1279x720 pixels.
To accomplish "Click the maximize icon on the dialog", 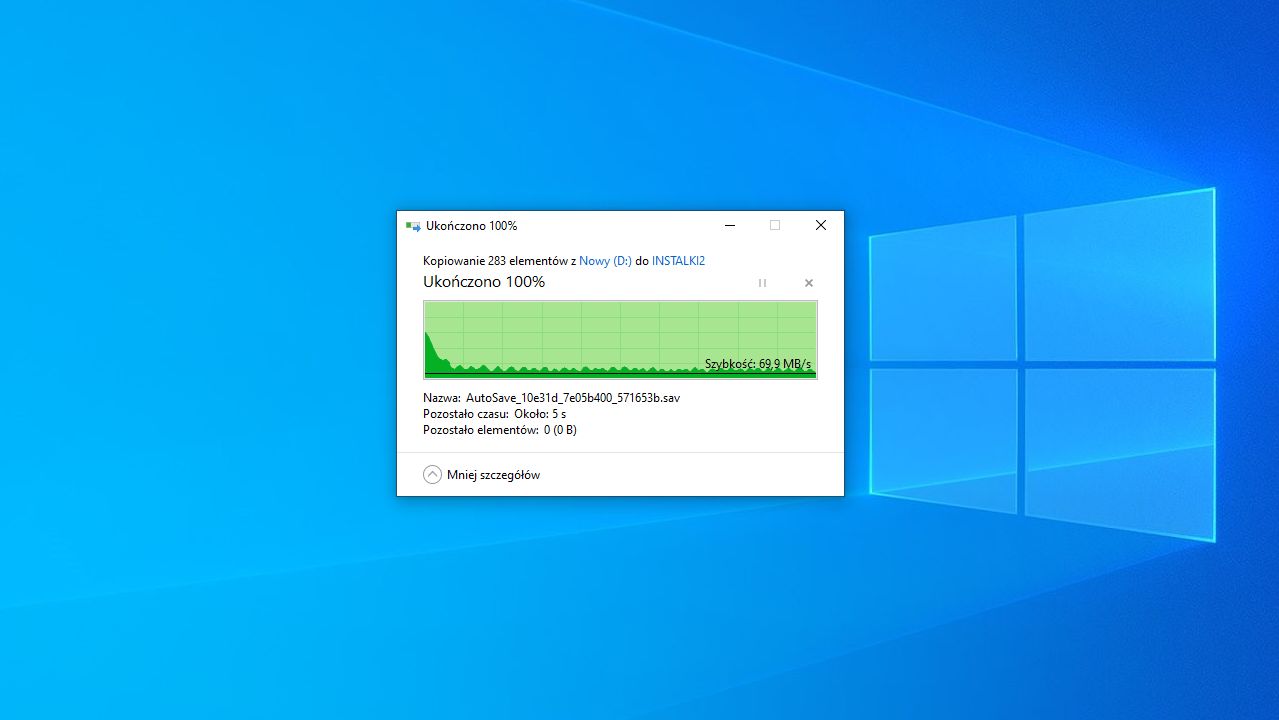I will [x=774, y=225].
